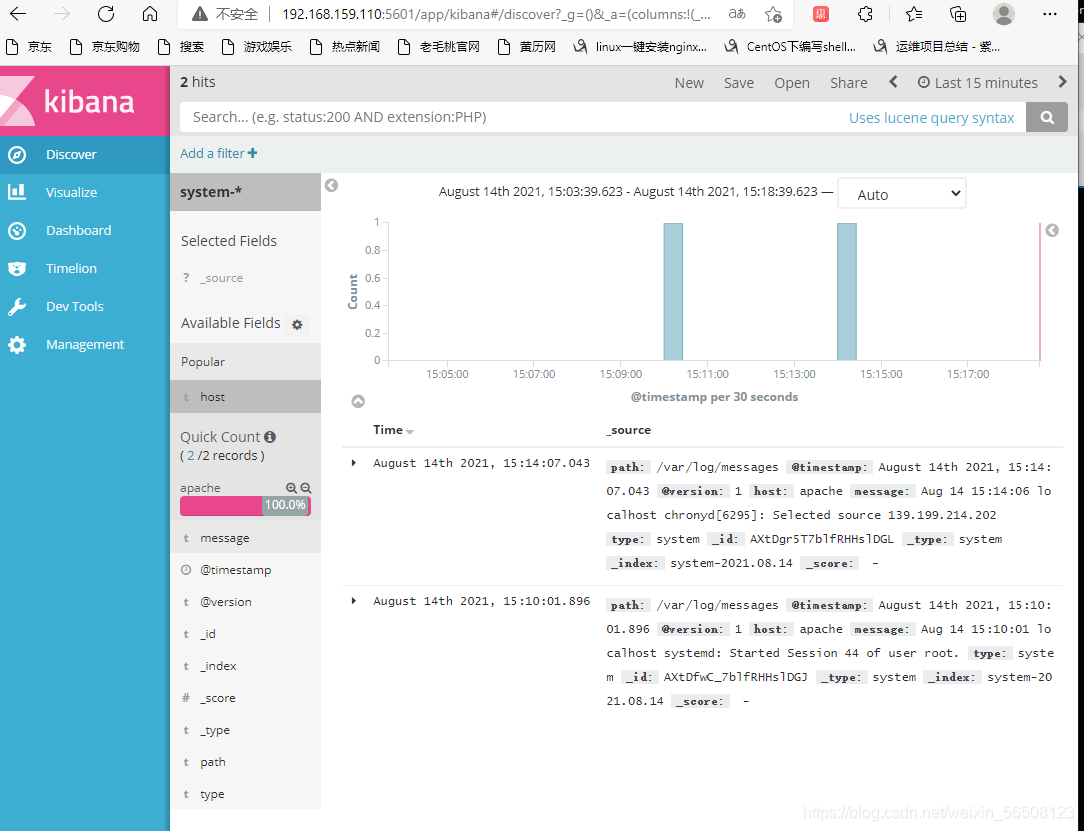Expand the 15:10:01.896 log row
Image resolution: width=1084 pixels, height=831 pixels.
coord(354,601)
